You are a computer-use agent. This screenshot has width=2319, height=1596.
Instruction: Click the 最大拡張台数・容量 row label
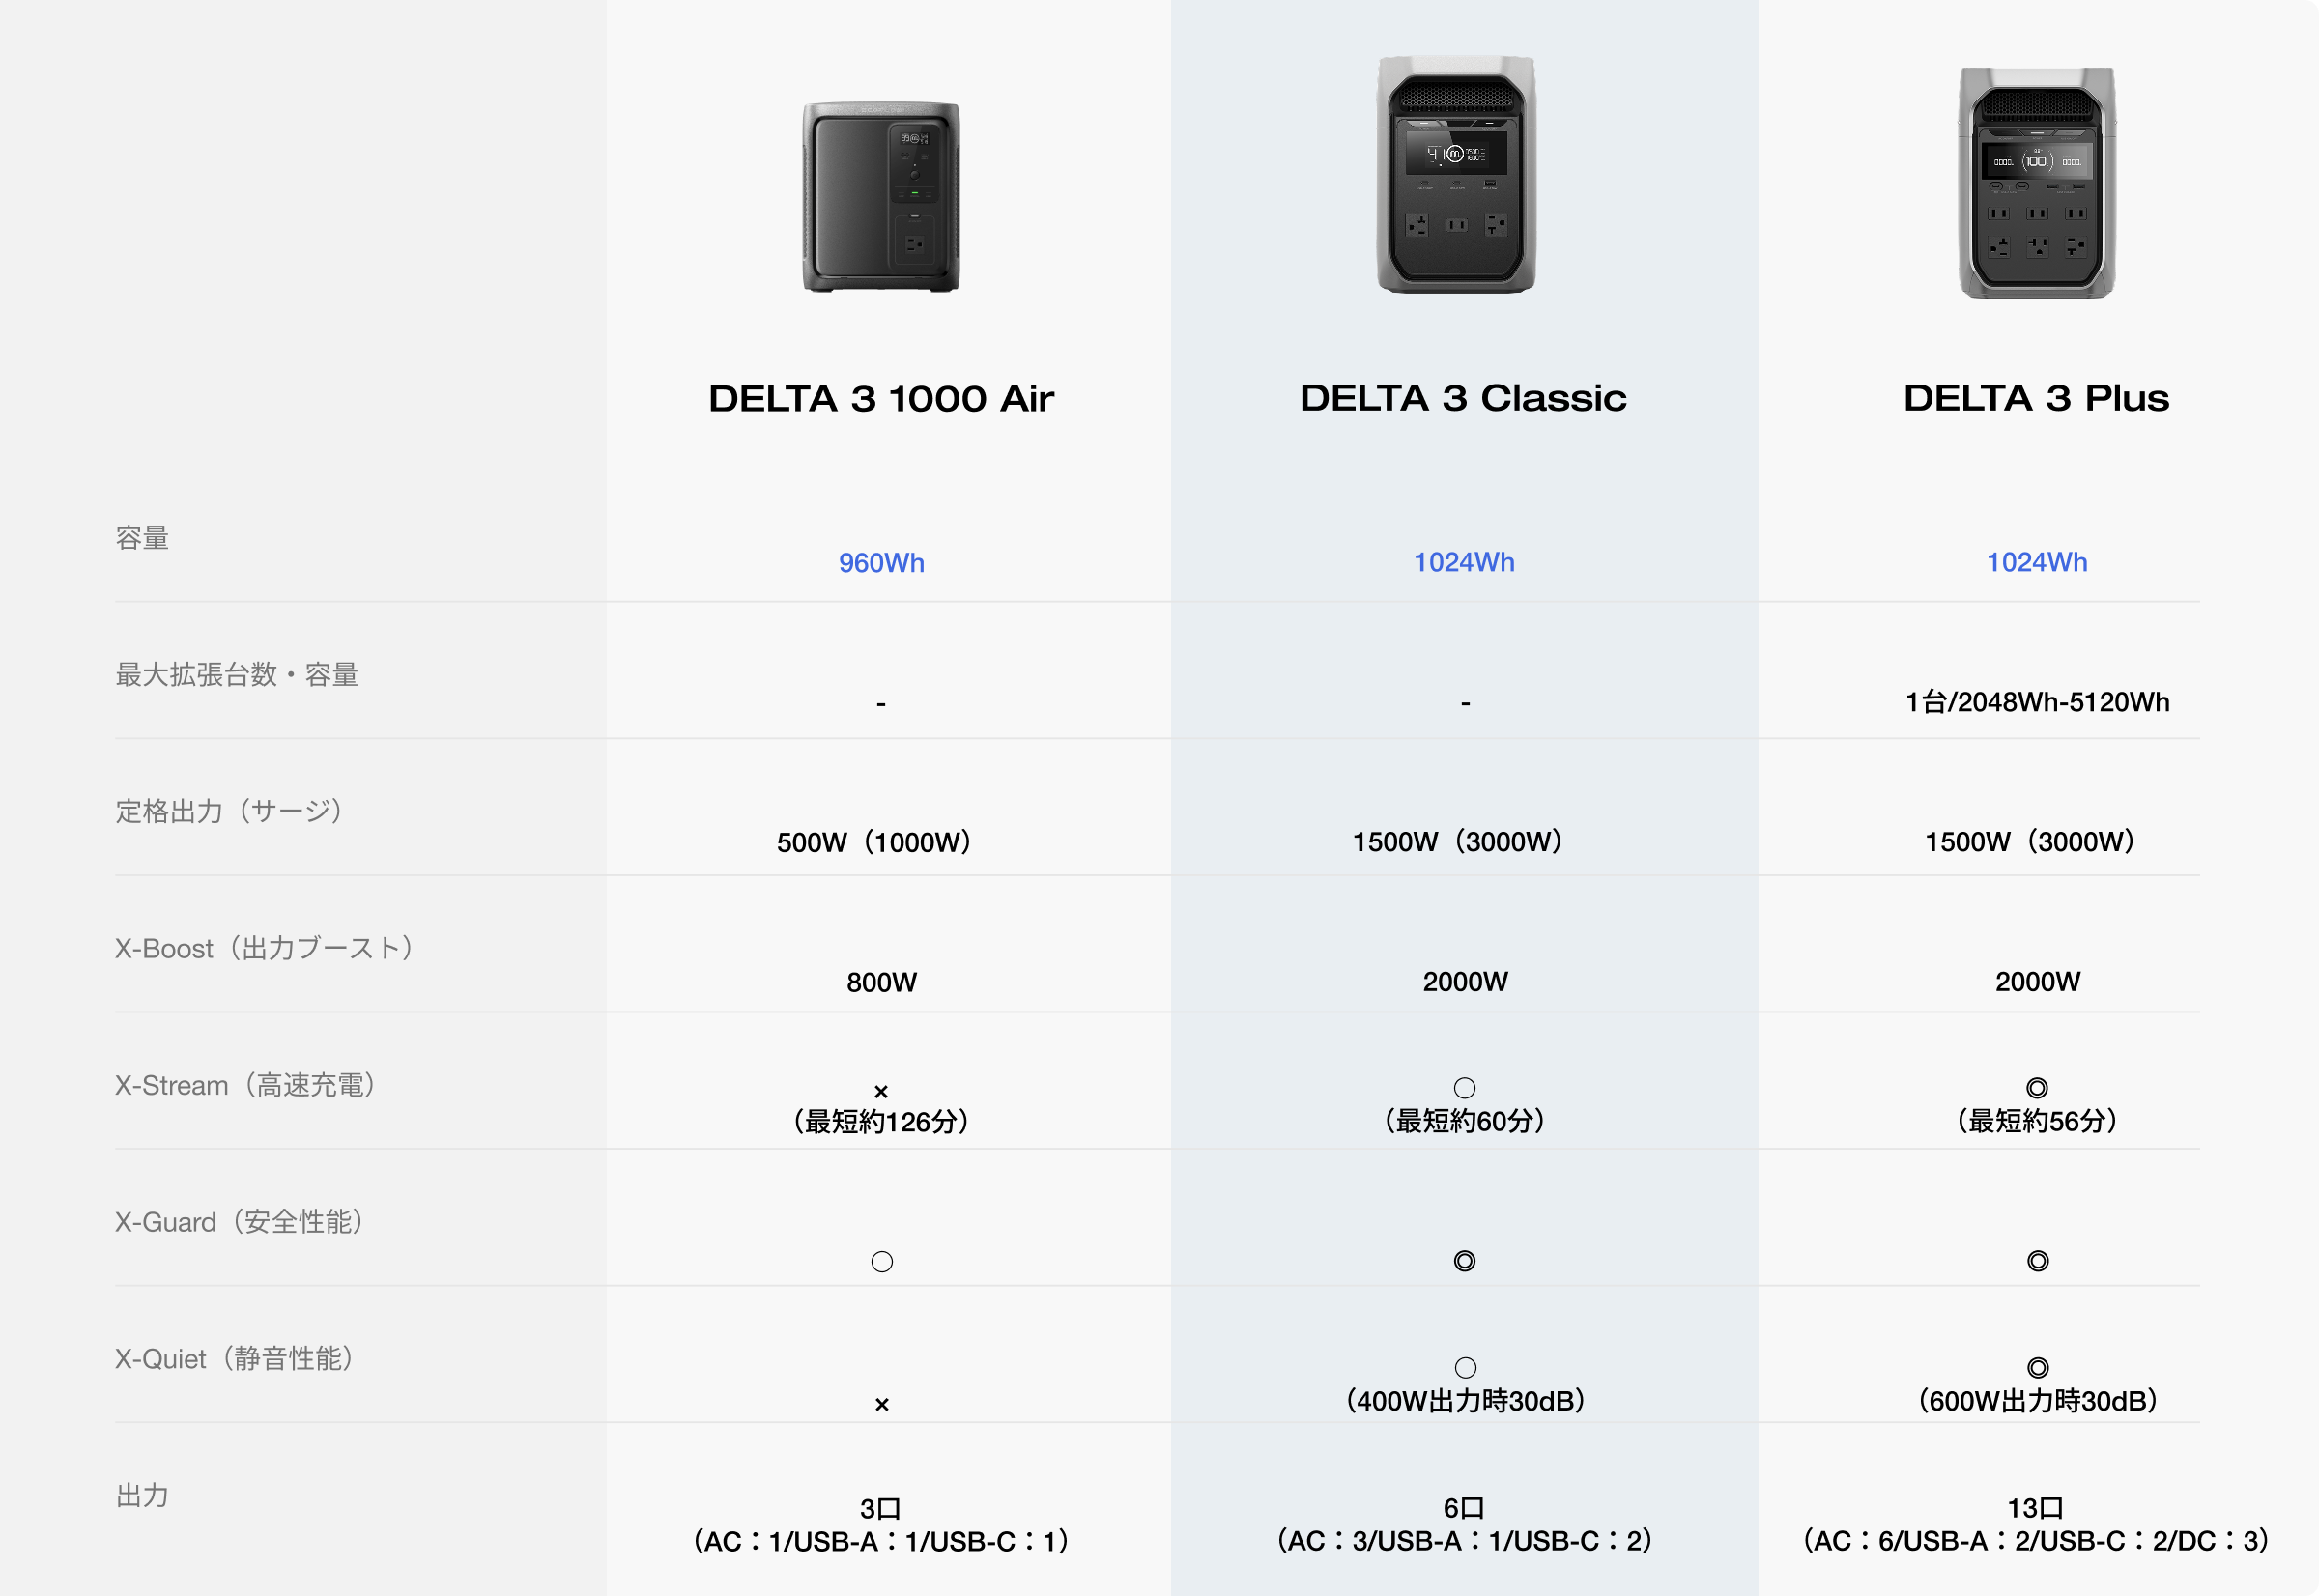[x=236, y=675]
